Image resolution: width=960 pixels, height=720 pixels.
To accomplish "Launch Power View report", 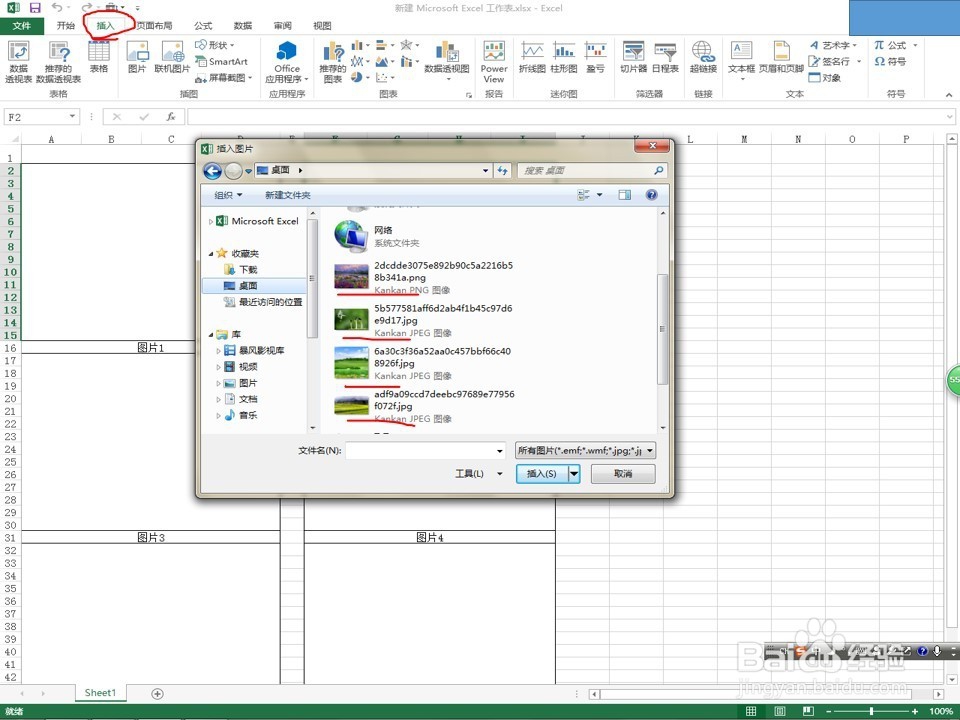I will pos(493,61).
